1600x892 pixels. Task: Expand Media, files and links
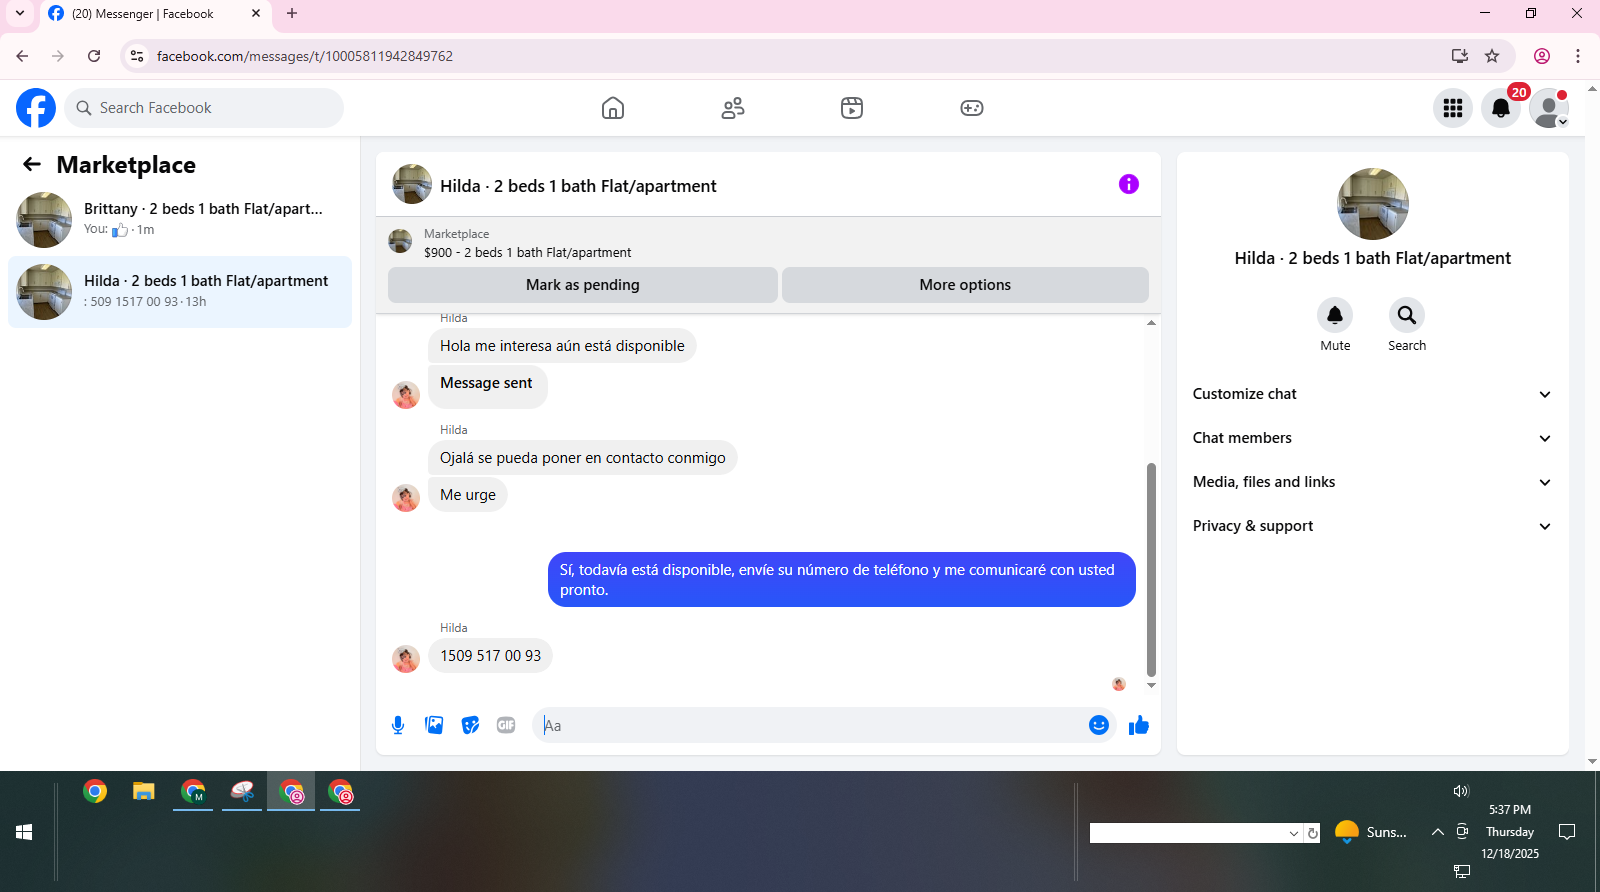(1372, 482)
